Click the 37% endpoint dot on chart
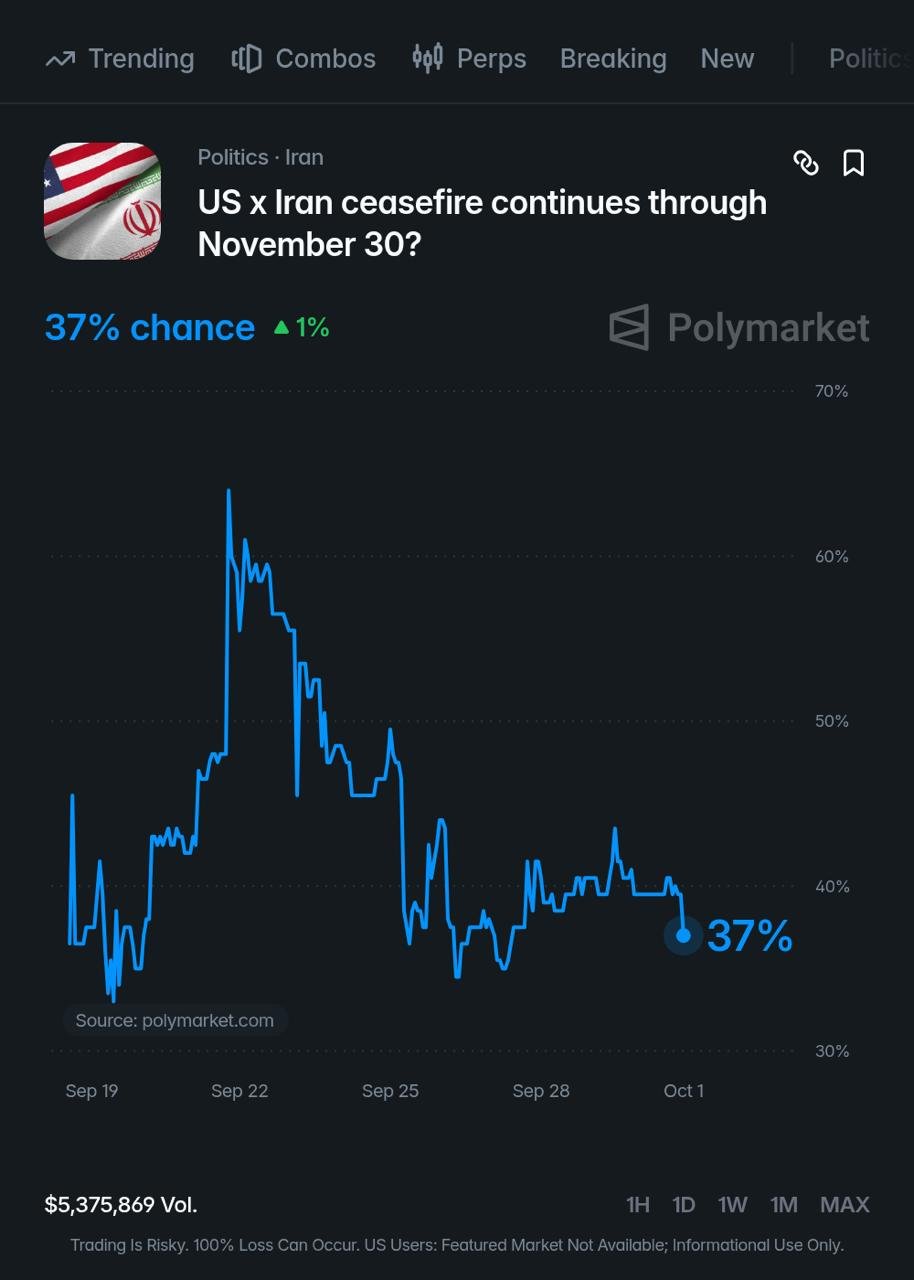 tap(684, 936)
